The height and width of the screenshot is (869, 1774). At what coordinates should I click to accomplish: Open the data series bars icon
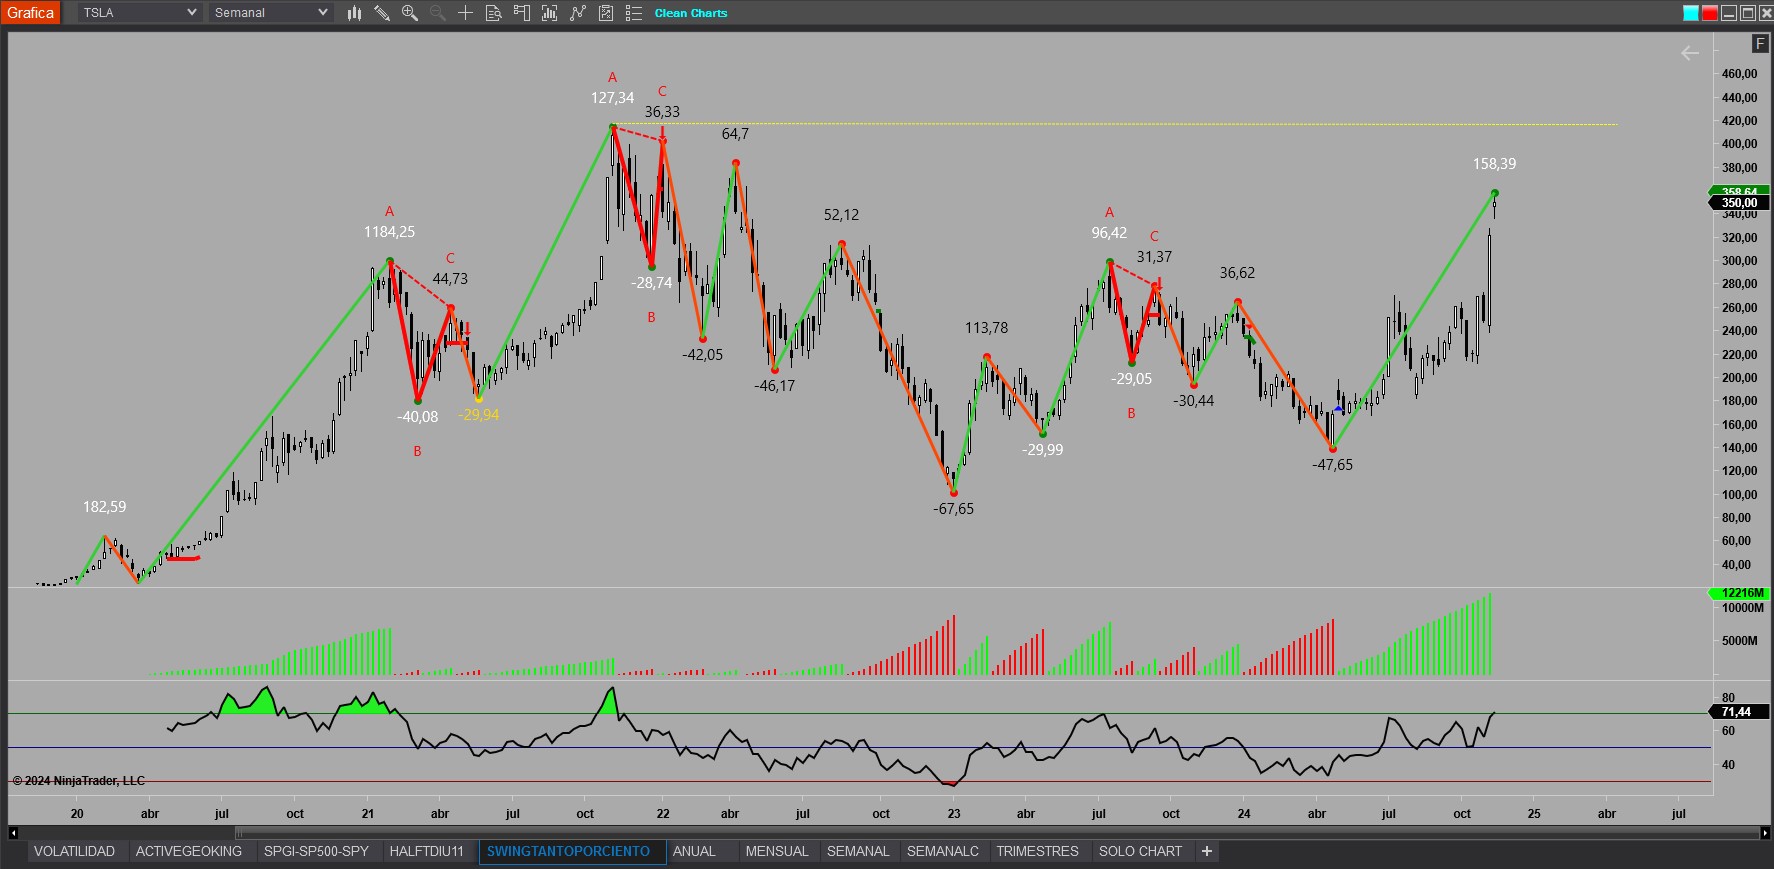[x=549, y=13]
